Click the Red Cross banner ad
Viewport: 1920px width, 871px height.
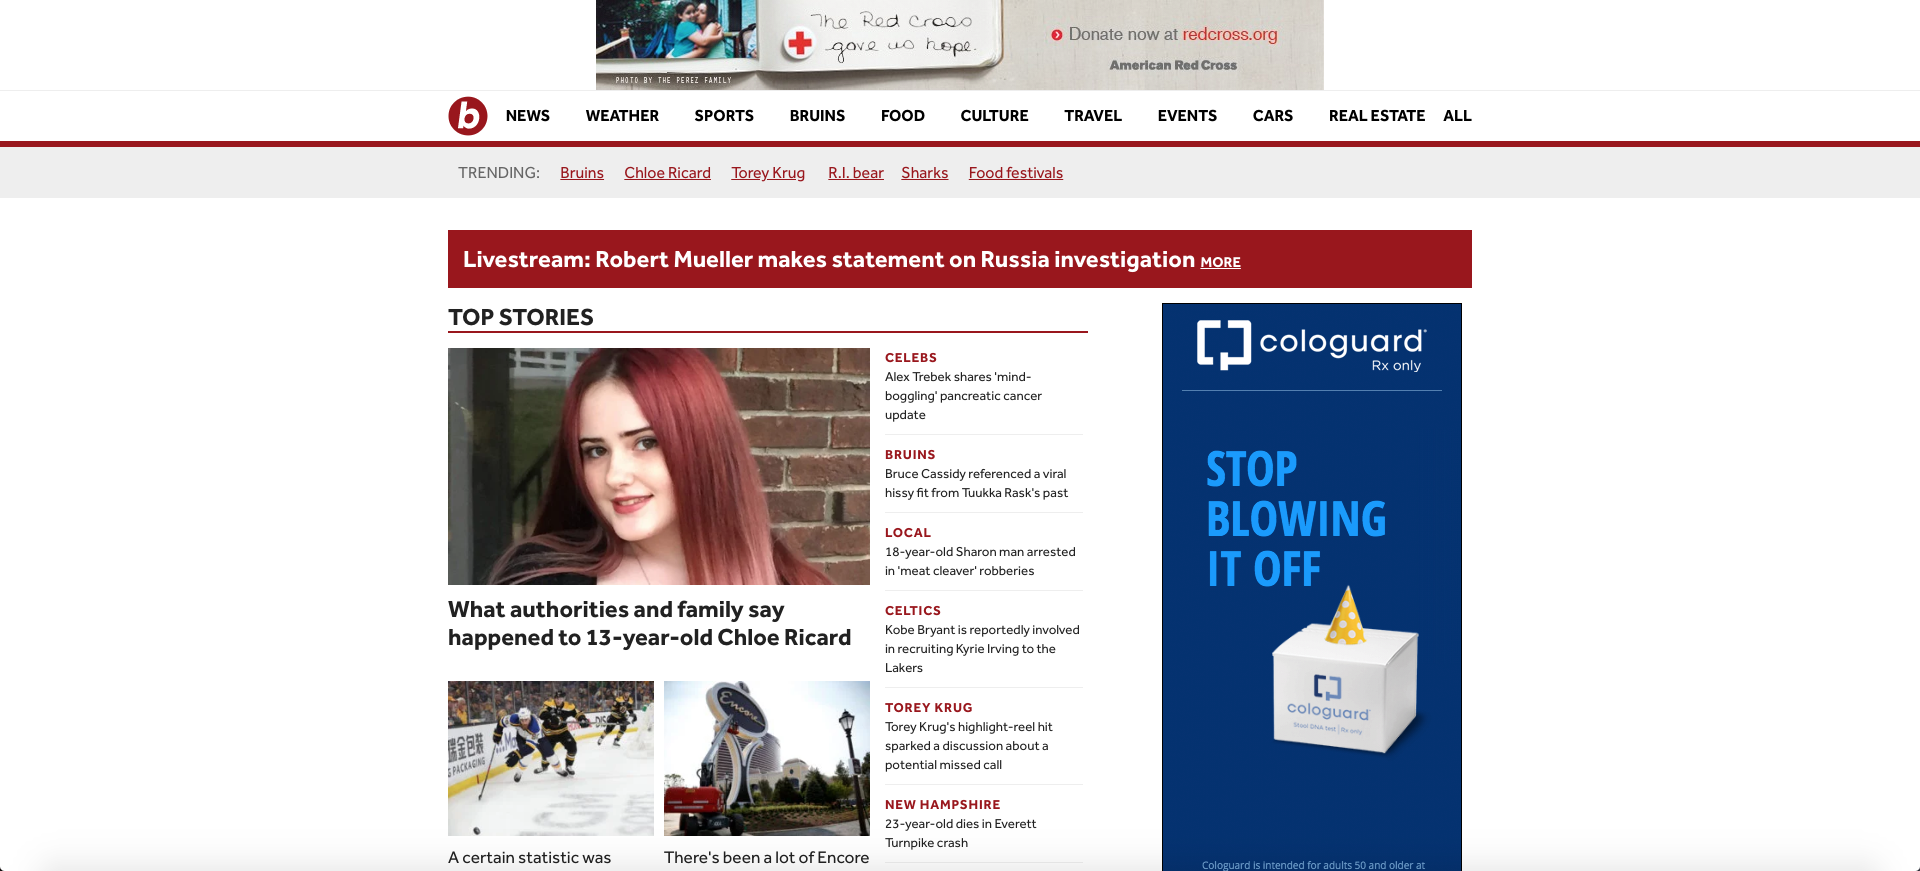pyautogui.click(x=960, y=44)
